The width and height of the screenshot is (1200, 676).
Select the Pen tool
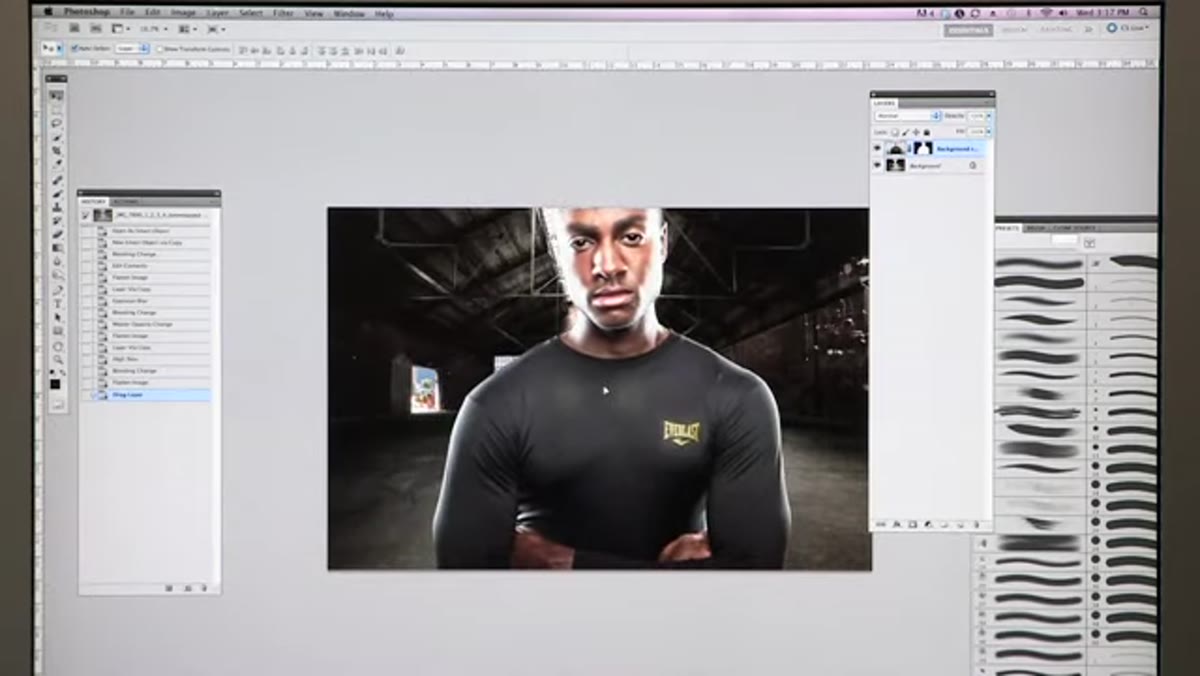(x=56, y=289)
